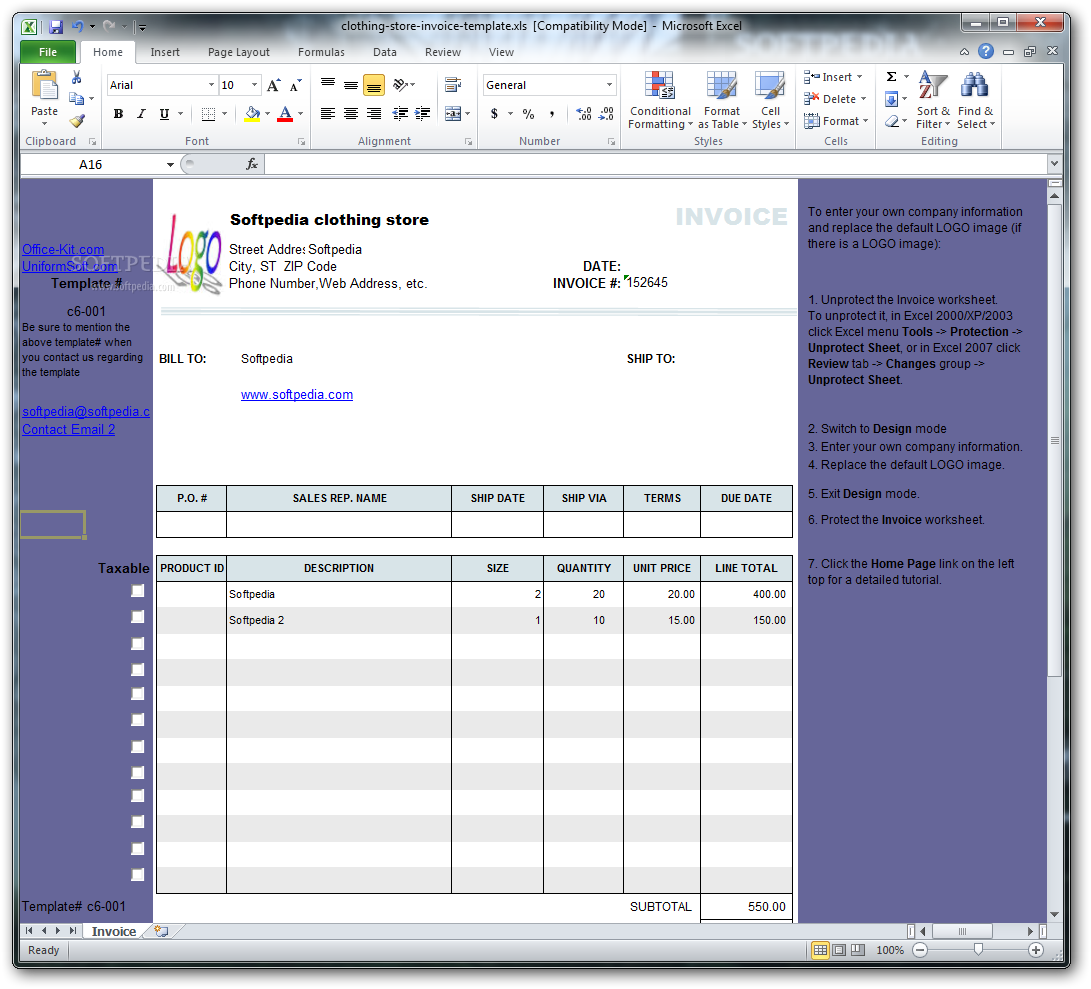Click the Save icon in Quick Access Toolbar
Screen dimensions: 1091x989
[x=56, y=26]
